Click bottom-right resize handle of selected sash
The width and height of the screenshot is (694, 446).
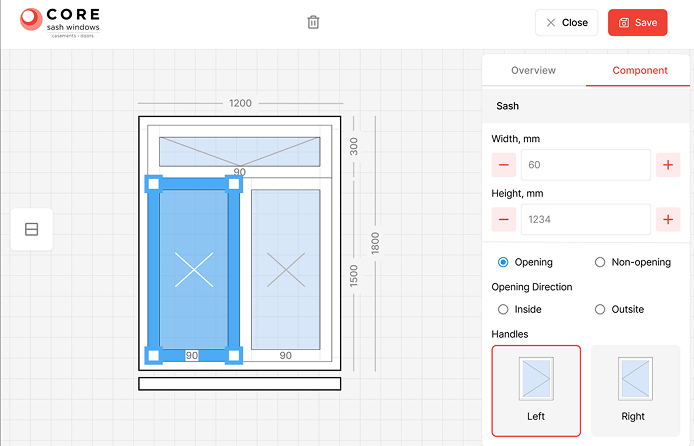[x=234, y=355]
